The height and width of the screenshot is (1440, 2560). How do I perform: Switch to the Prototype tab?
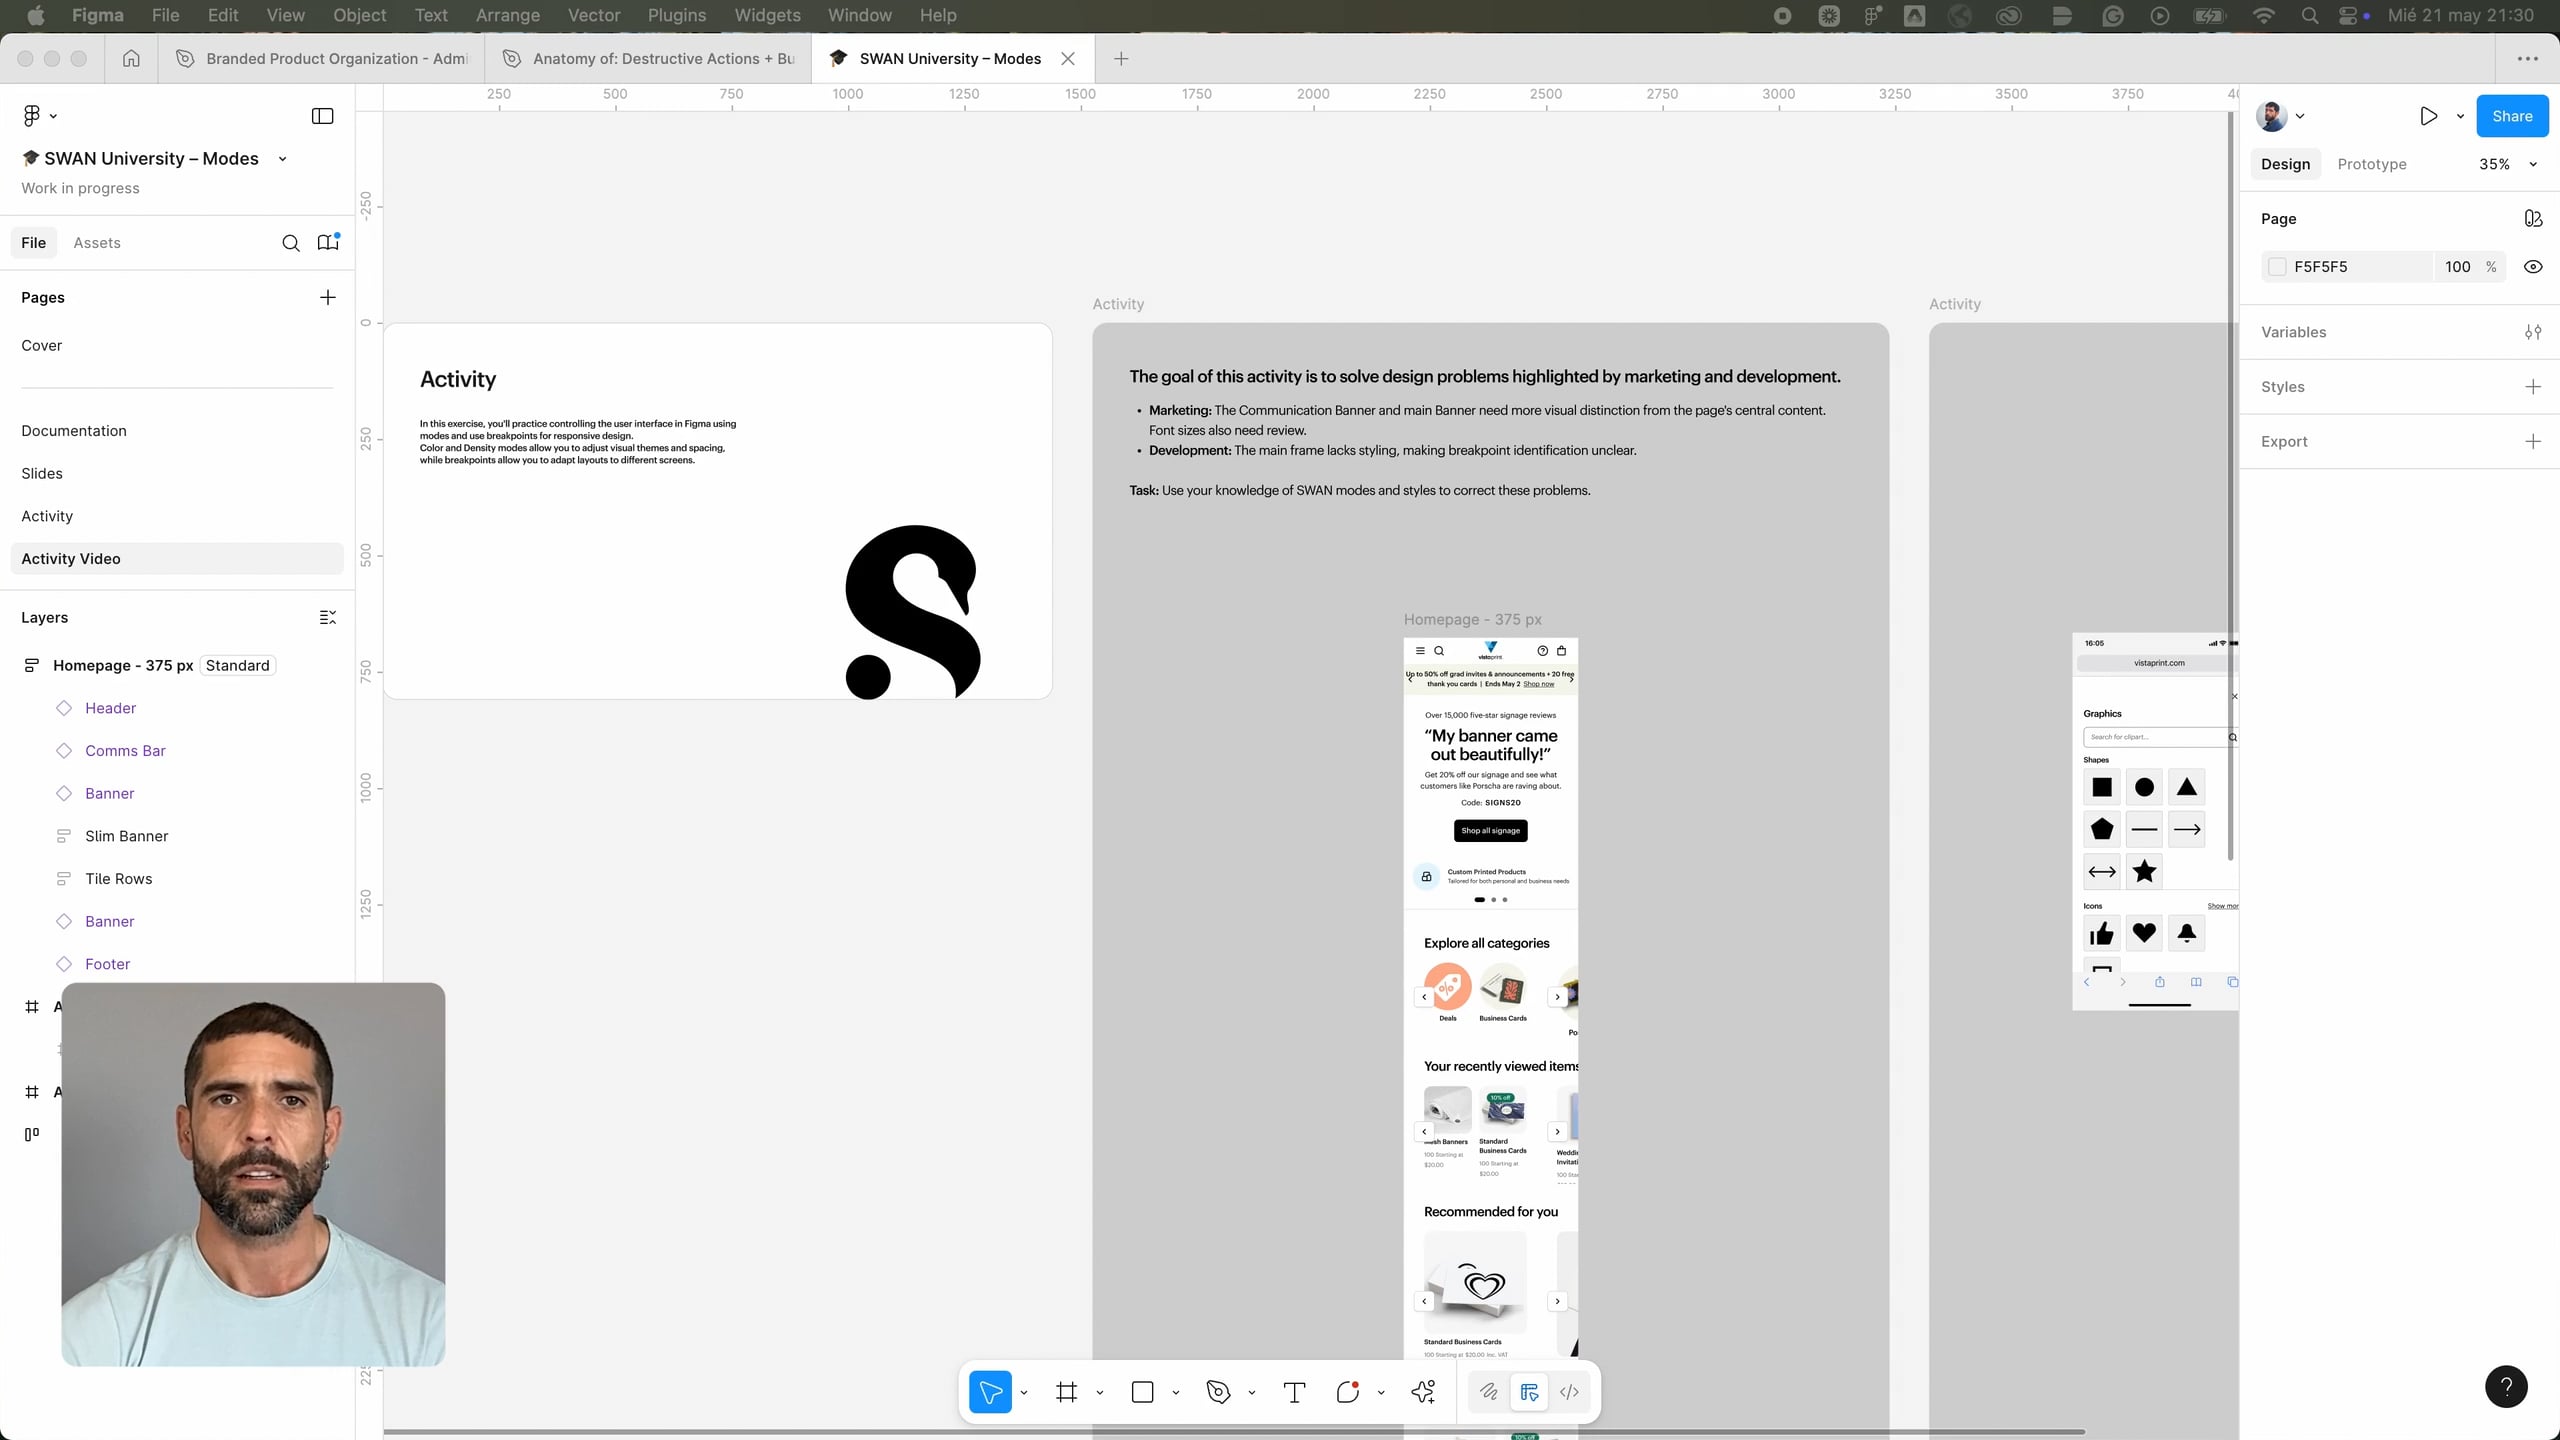(2372, 164)
